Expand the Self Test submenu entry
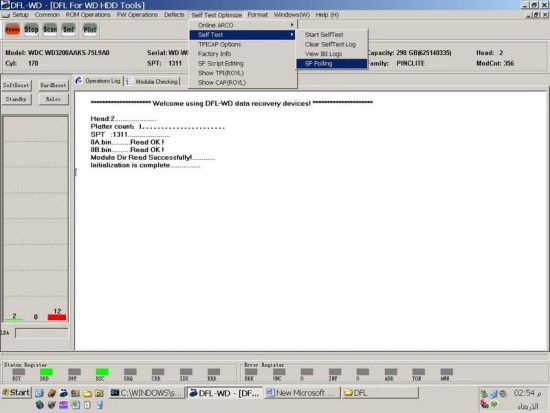Screen dimensions: 550x413 (x=243, y=35)
